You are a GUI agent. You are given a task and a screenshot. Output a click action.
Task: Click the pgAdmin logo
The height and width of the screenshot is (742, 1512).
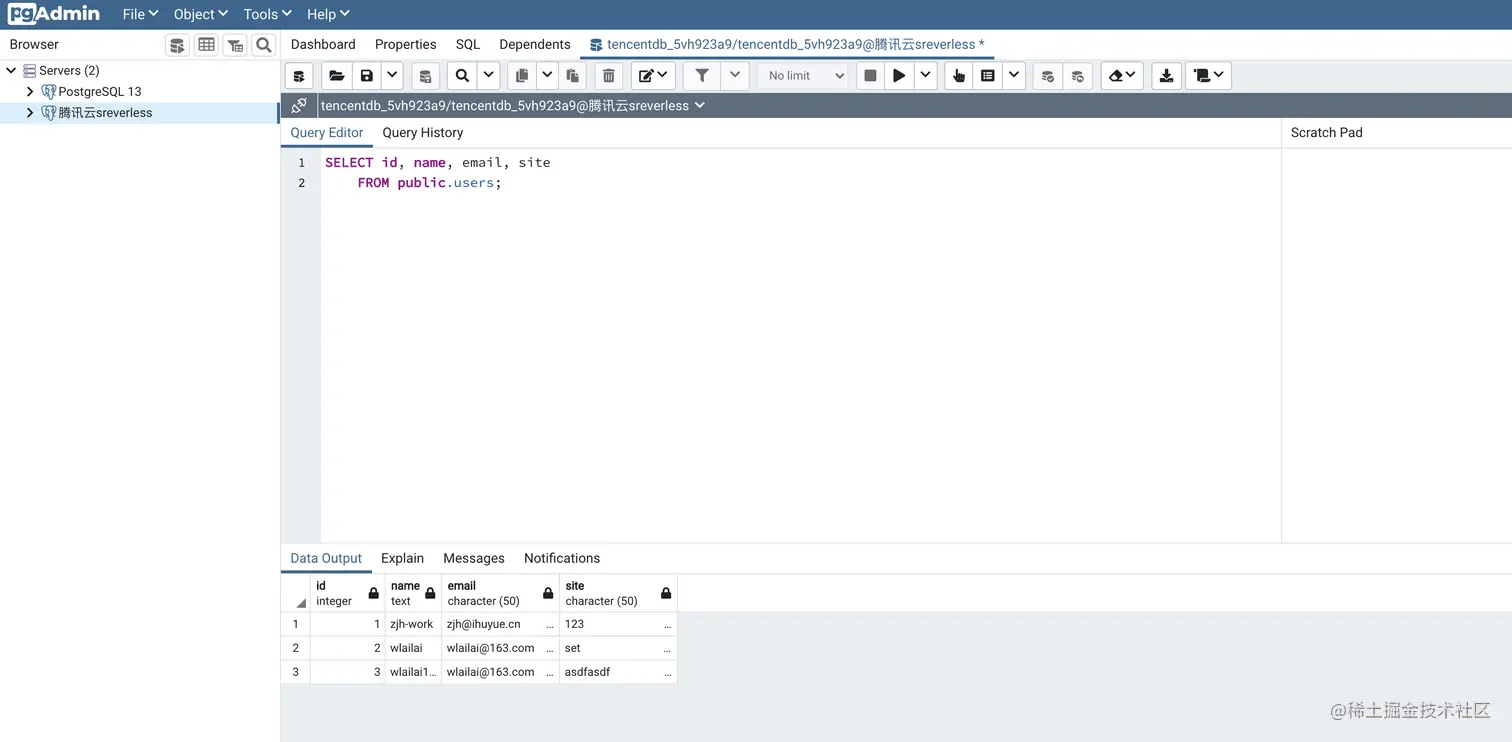(x=54, y=14)
